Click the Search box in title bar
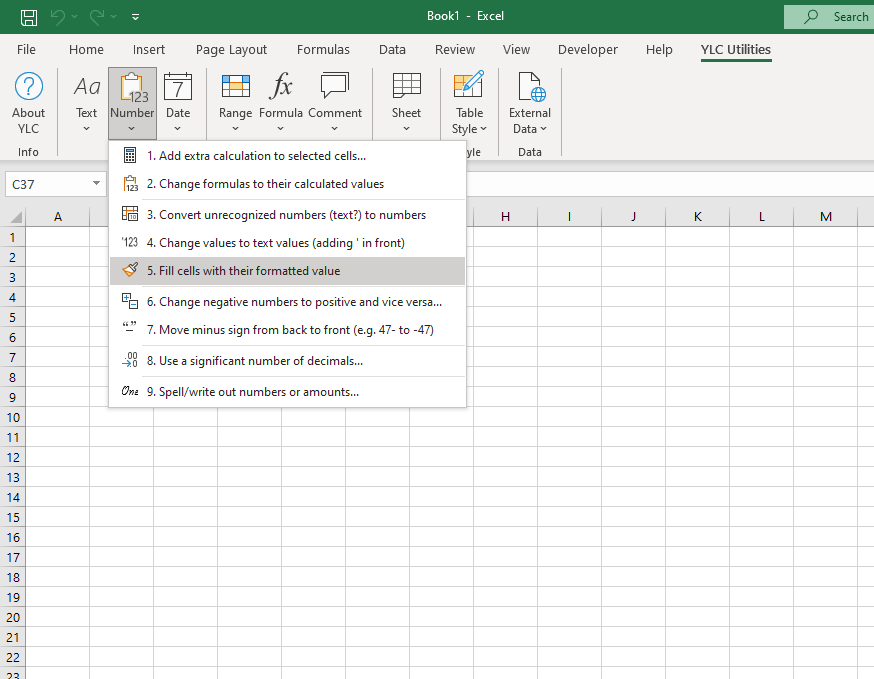 830,16
